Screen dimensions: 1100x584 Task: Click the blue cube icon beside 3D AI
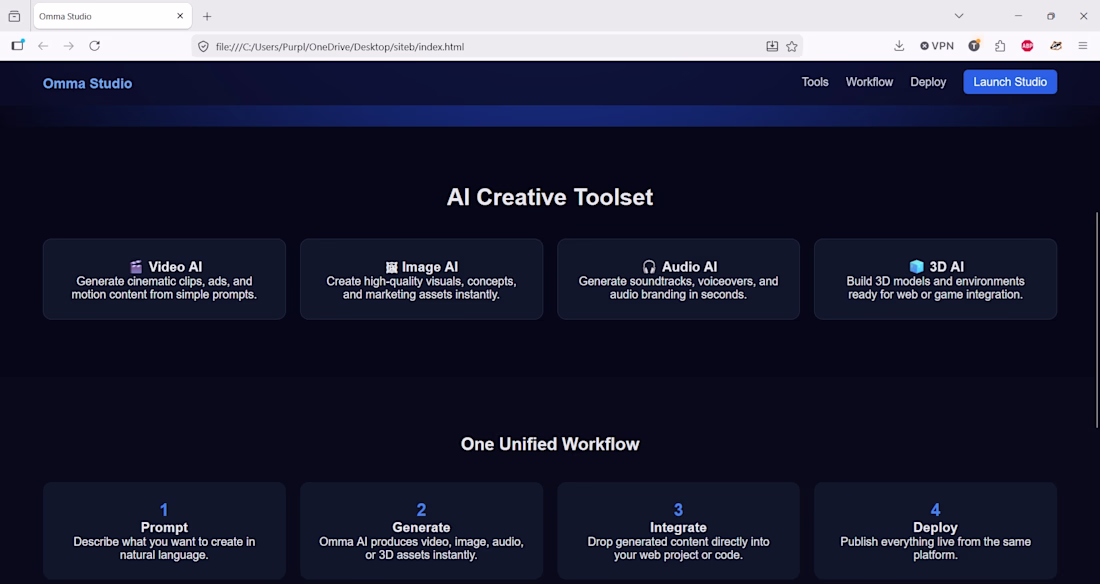(916, 267)
